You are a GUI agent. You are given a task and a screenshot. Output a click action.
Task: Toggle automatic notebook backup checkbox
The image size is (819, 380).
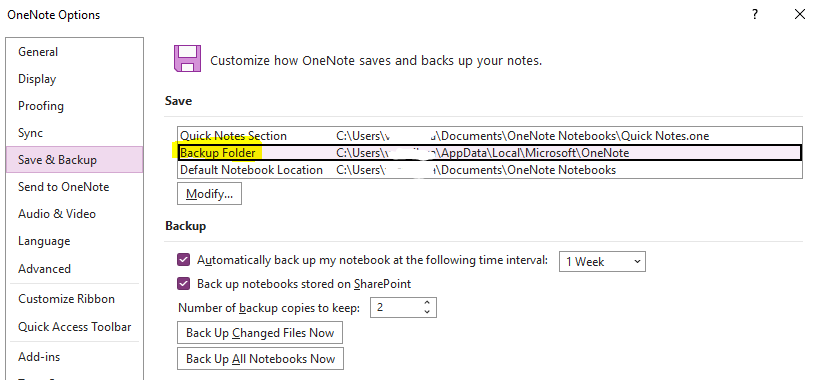coord(184,259)
